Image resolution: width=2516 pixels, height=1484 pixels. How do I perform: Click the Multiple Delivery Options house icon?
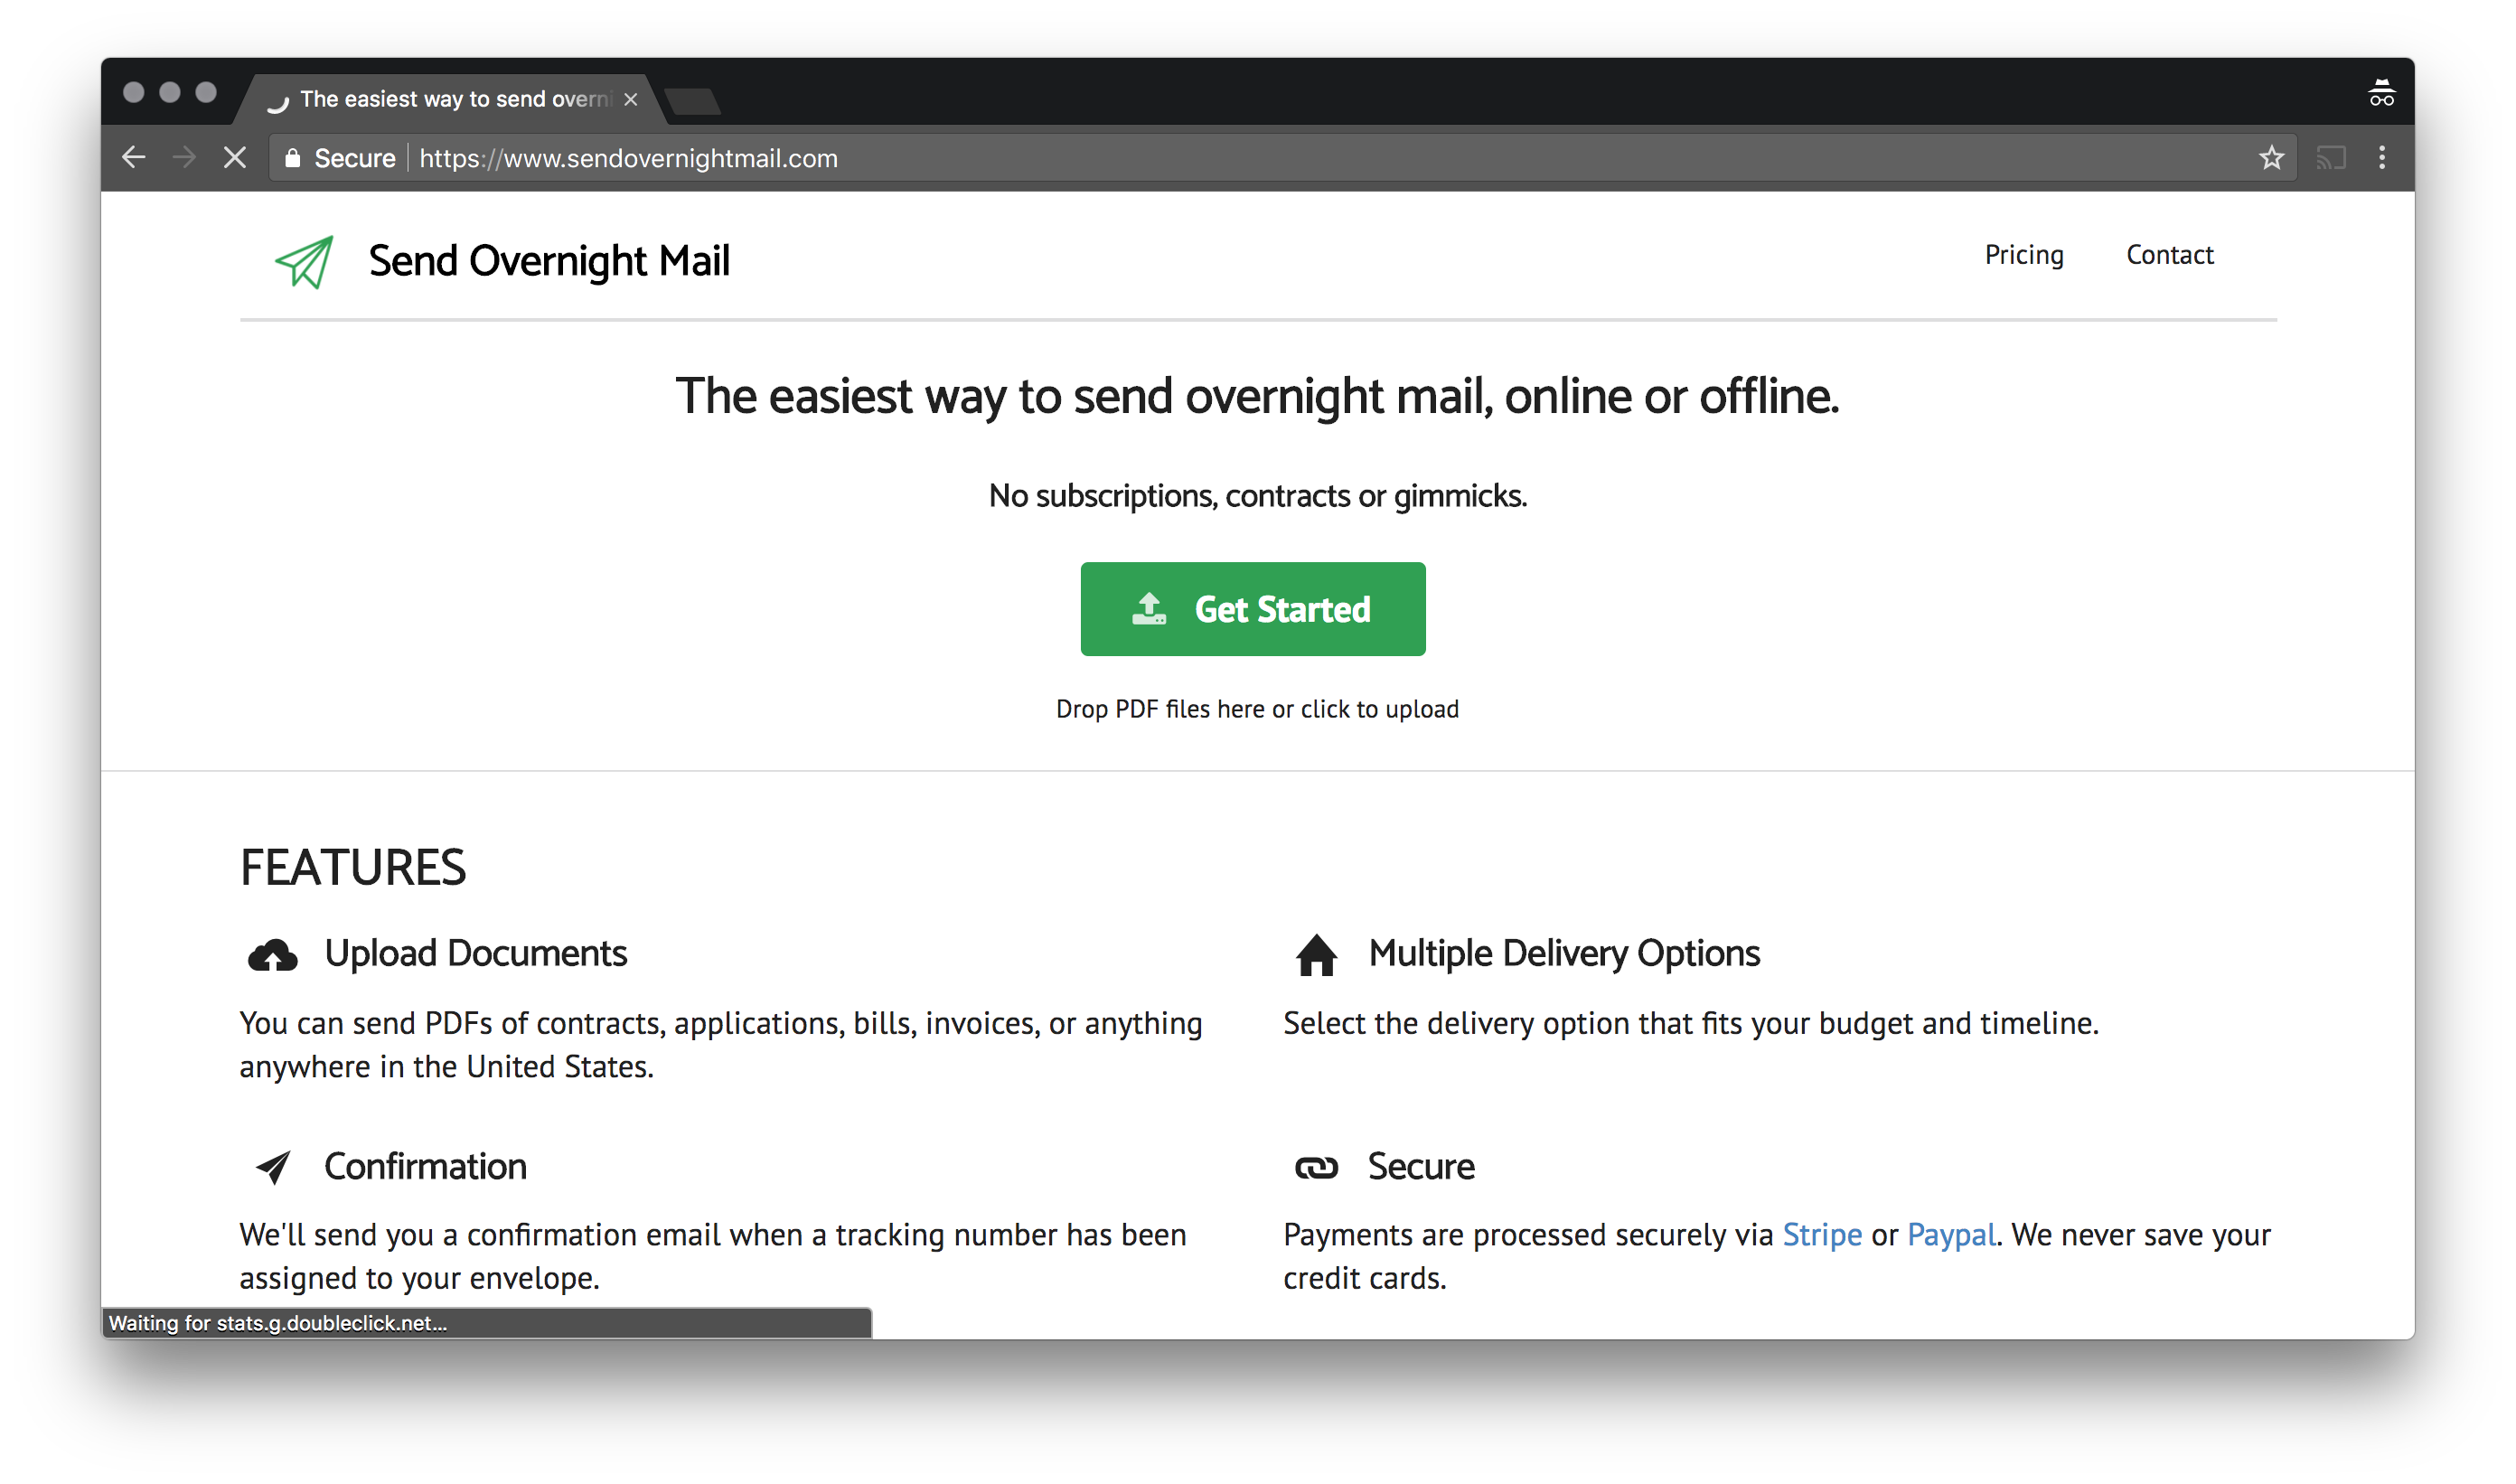(x=1316, y=955)
